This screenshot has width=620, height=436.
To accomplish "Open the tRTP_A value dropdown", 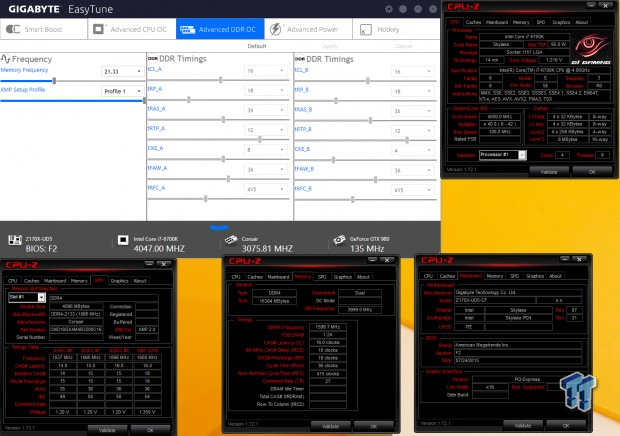I will click(x=265, y=130).
